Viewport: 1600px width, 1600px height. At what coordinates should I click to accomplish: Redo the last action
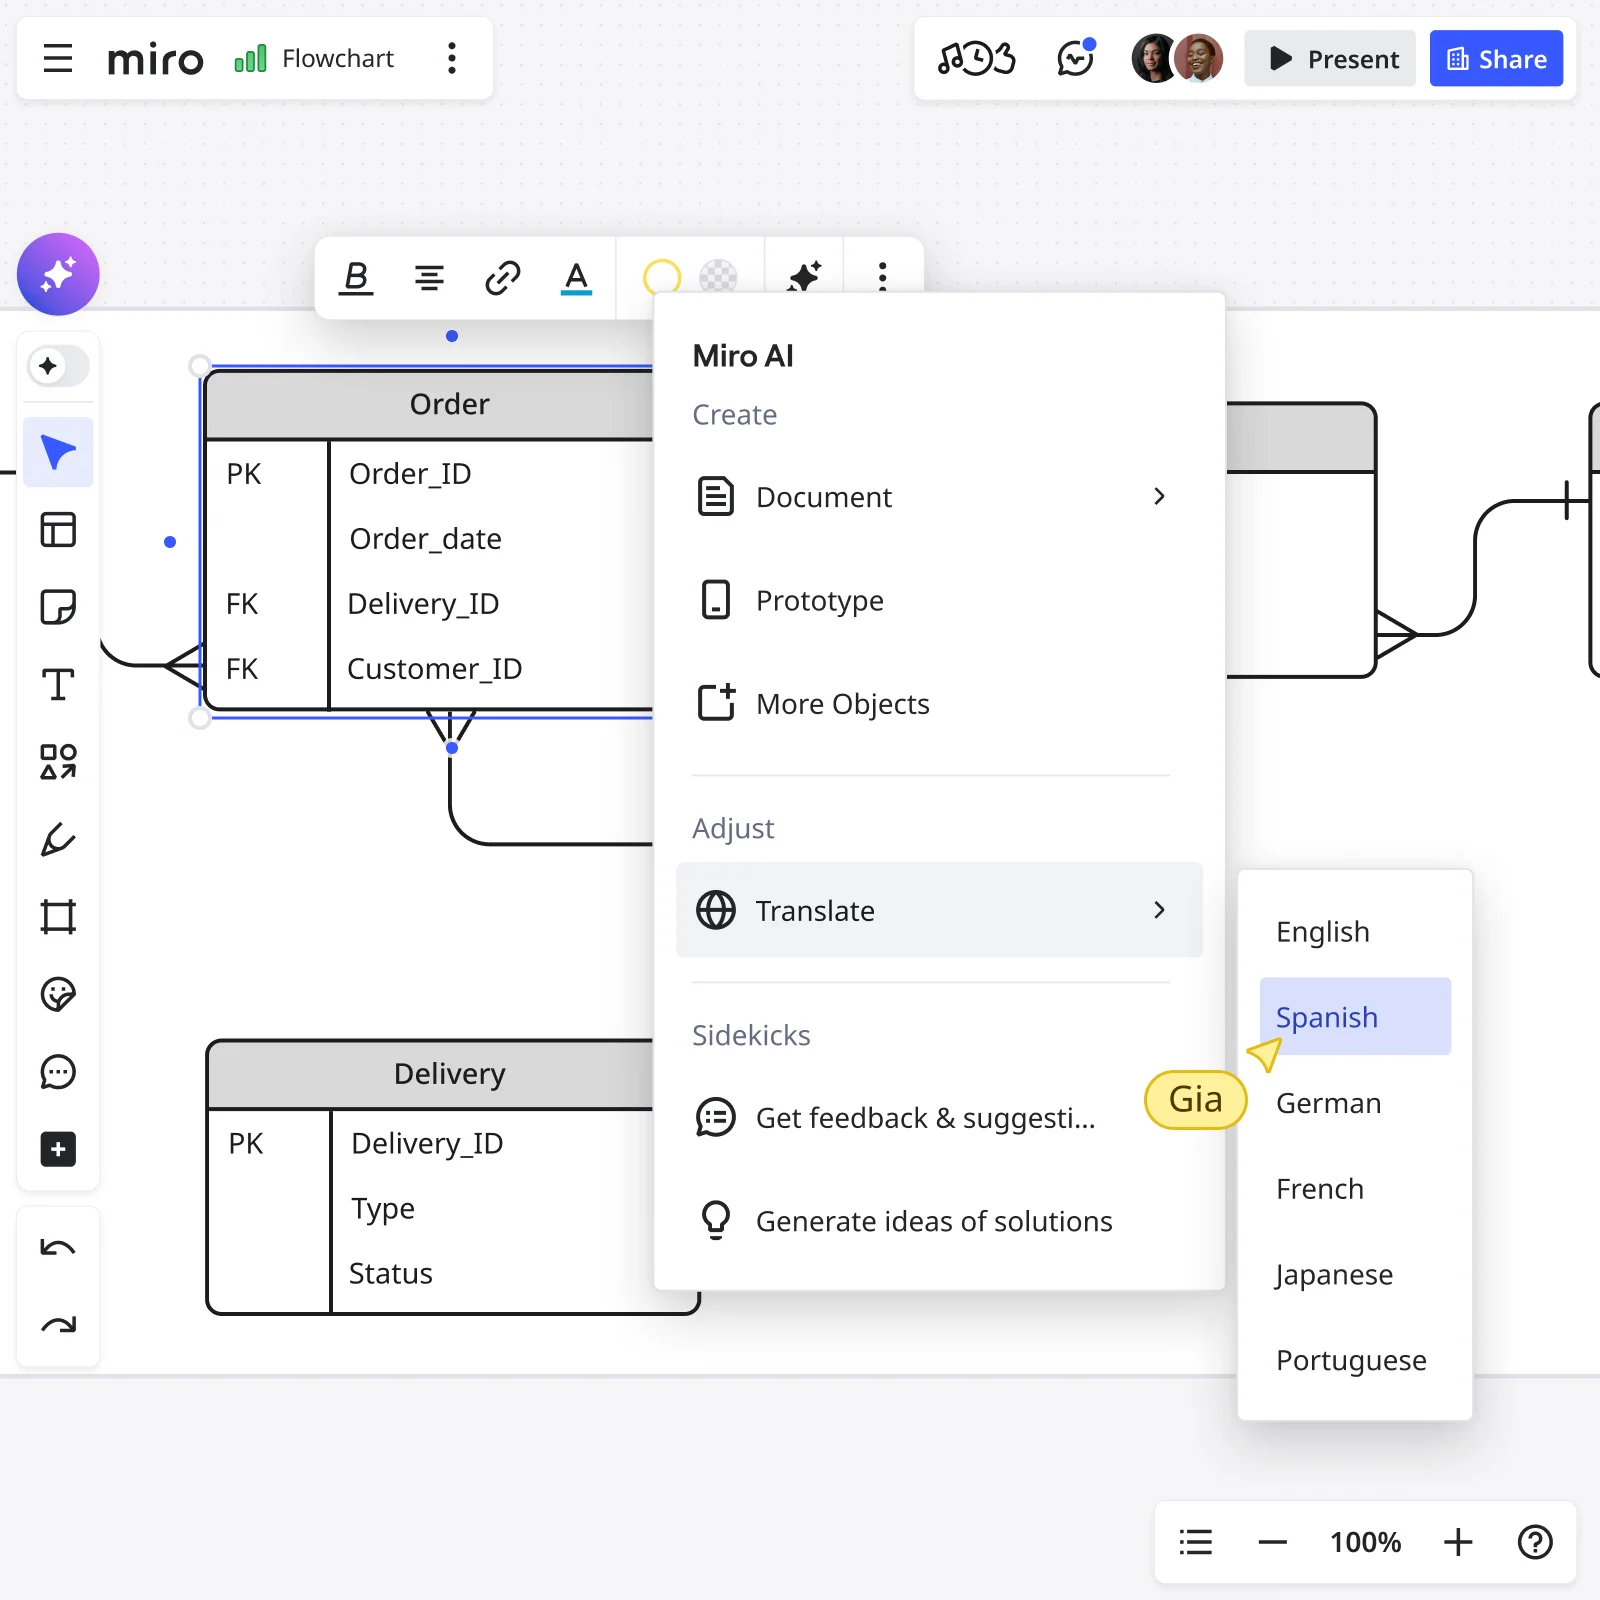(58, 1324)
